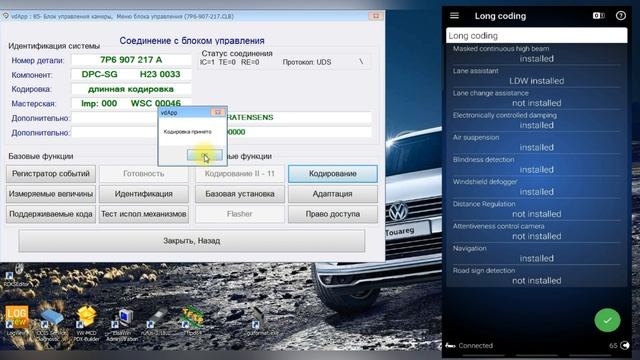Change Air suspension setting
Viewport: 640px width, 360px height.
pos(536,143)
